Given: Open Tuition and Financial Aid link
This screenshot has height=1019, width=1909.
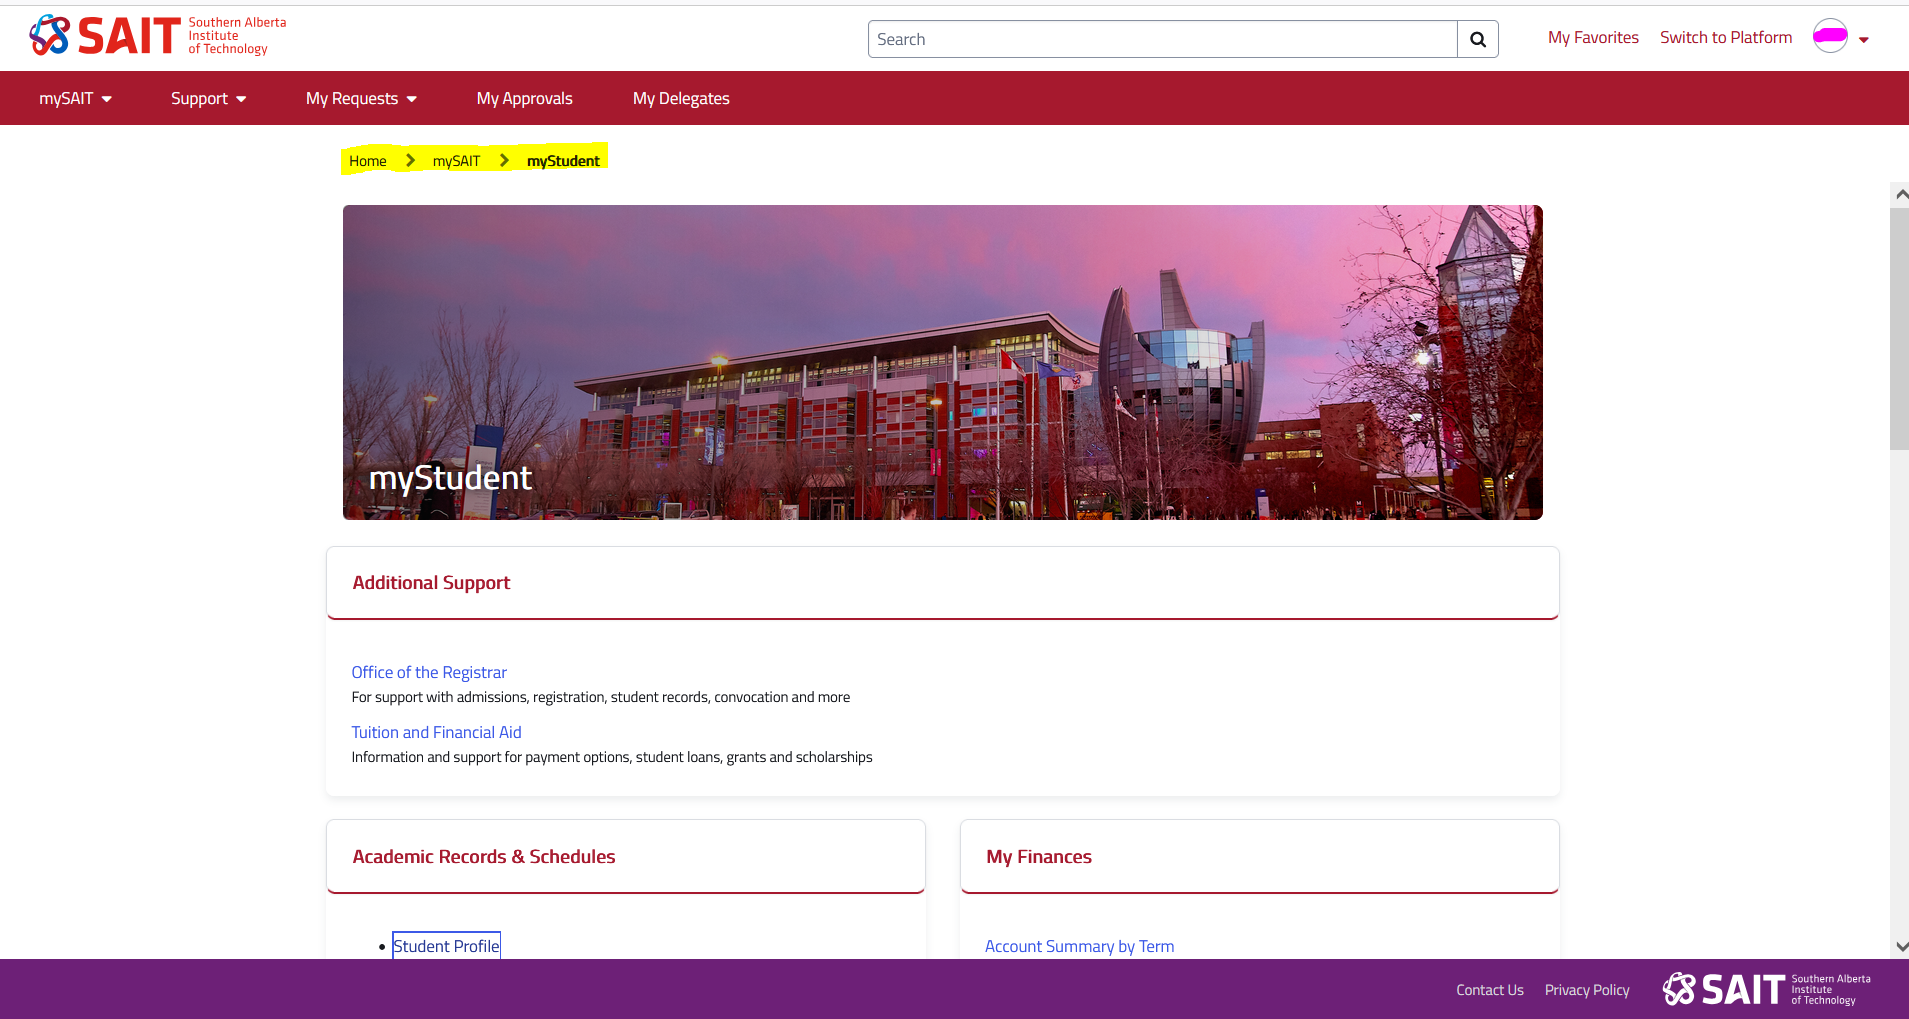Looking at the screenshot, I should point(436,732).
